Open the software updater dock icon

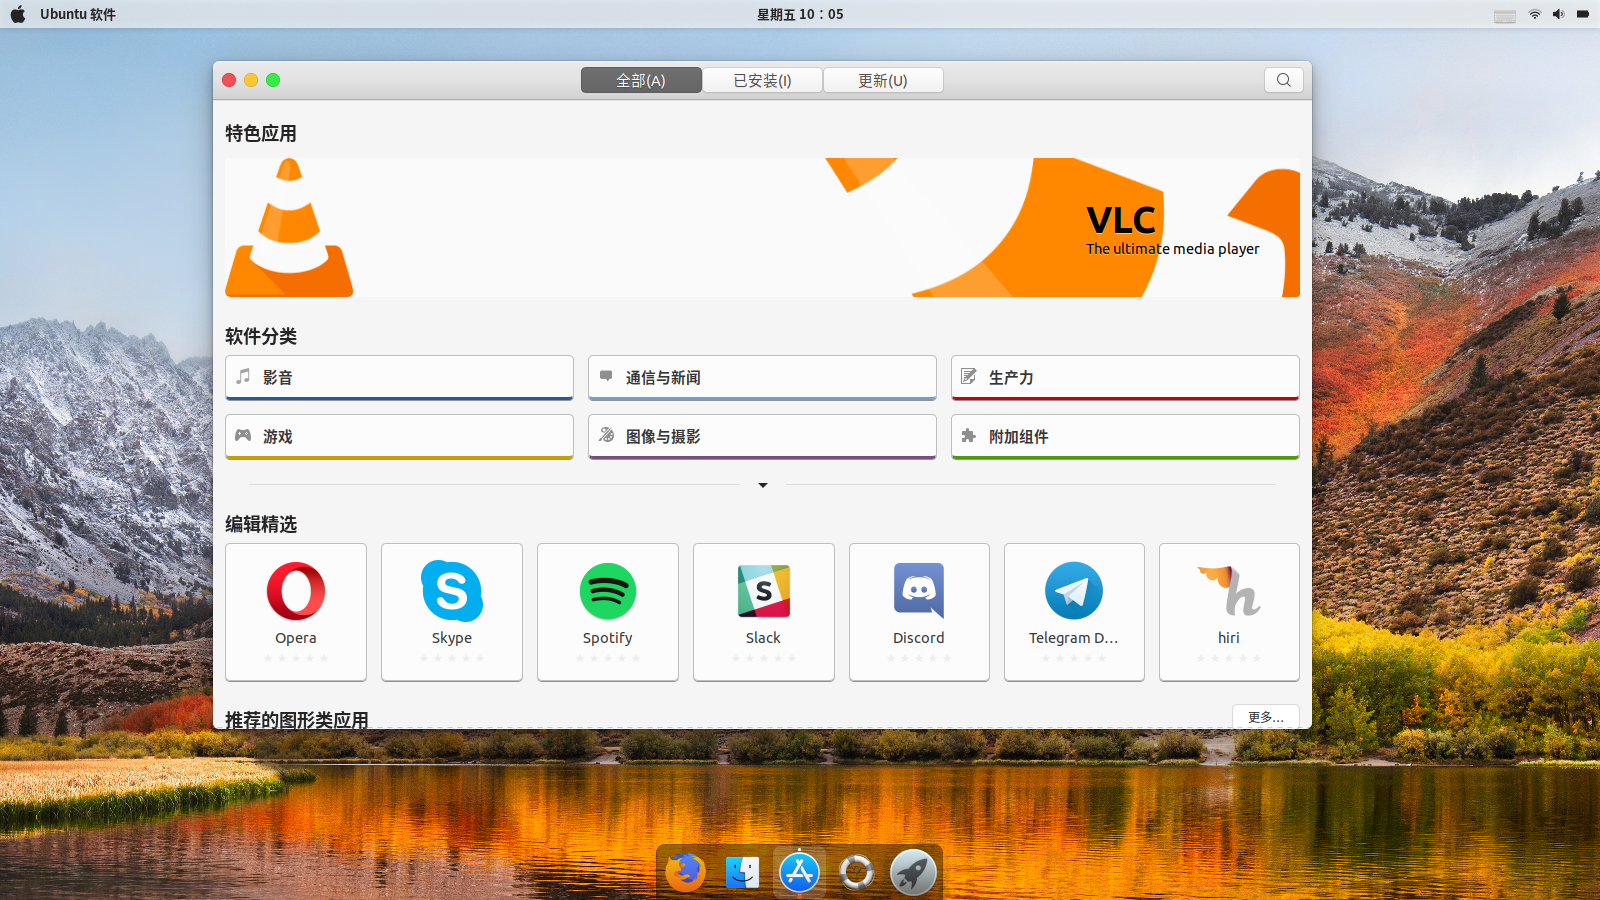click(856, 872)
